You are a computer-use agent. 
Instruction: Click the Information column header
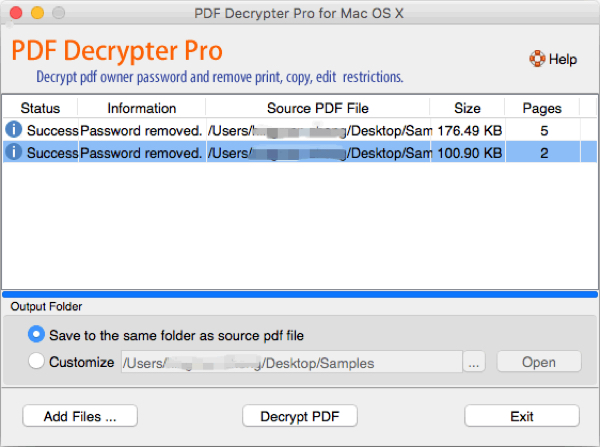point(142,108)
